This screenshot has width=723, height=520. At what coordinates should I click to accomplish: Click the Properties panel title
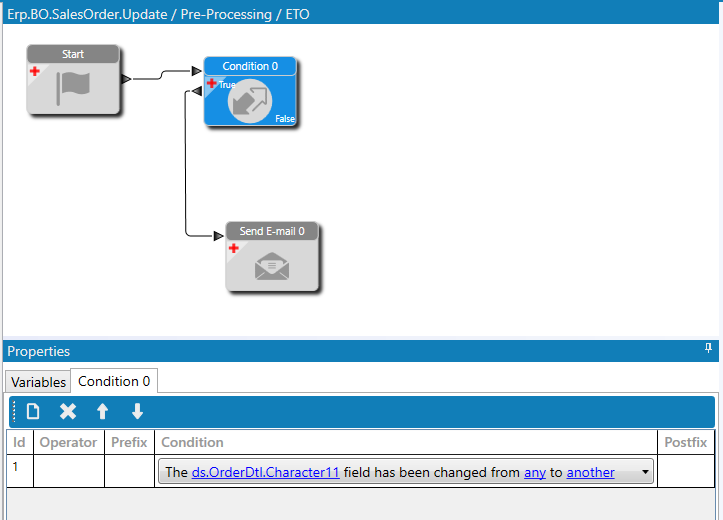tap(39, 351)
